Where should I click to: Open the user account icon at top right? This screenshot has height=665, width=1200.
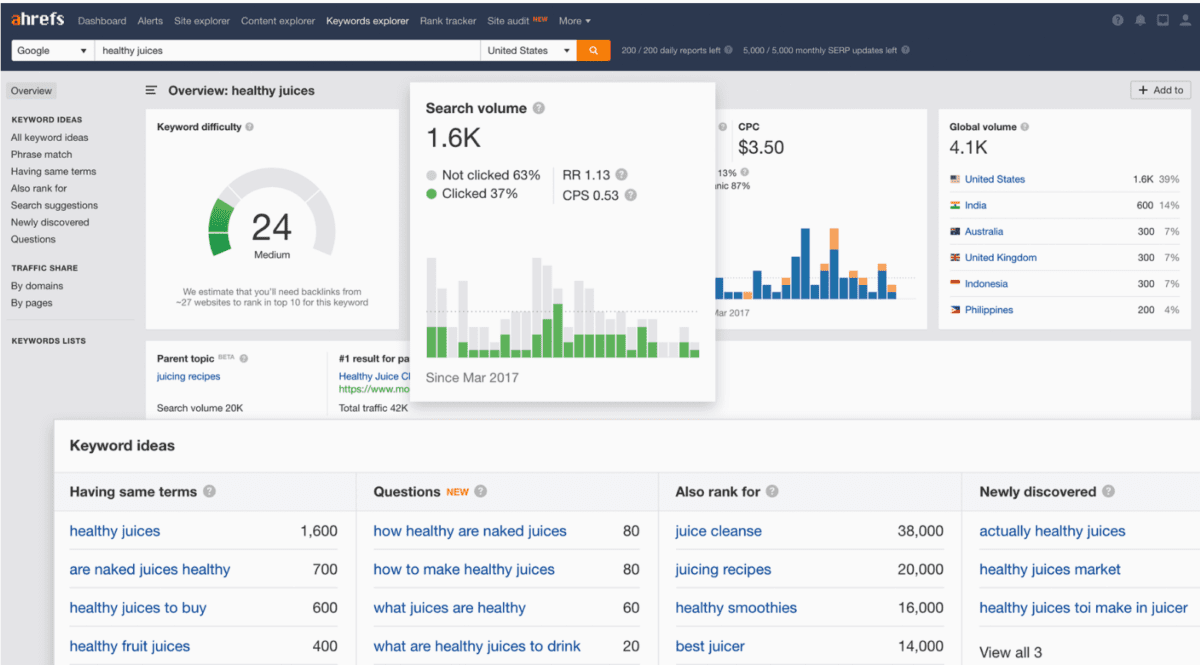1185,19
